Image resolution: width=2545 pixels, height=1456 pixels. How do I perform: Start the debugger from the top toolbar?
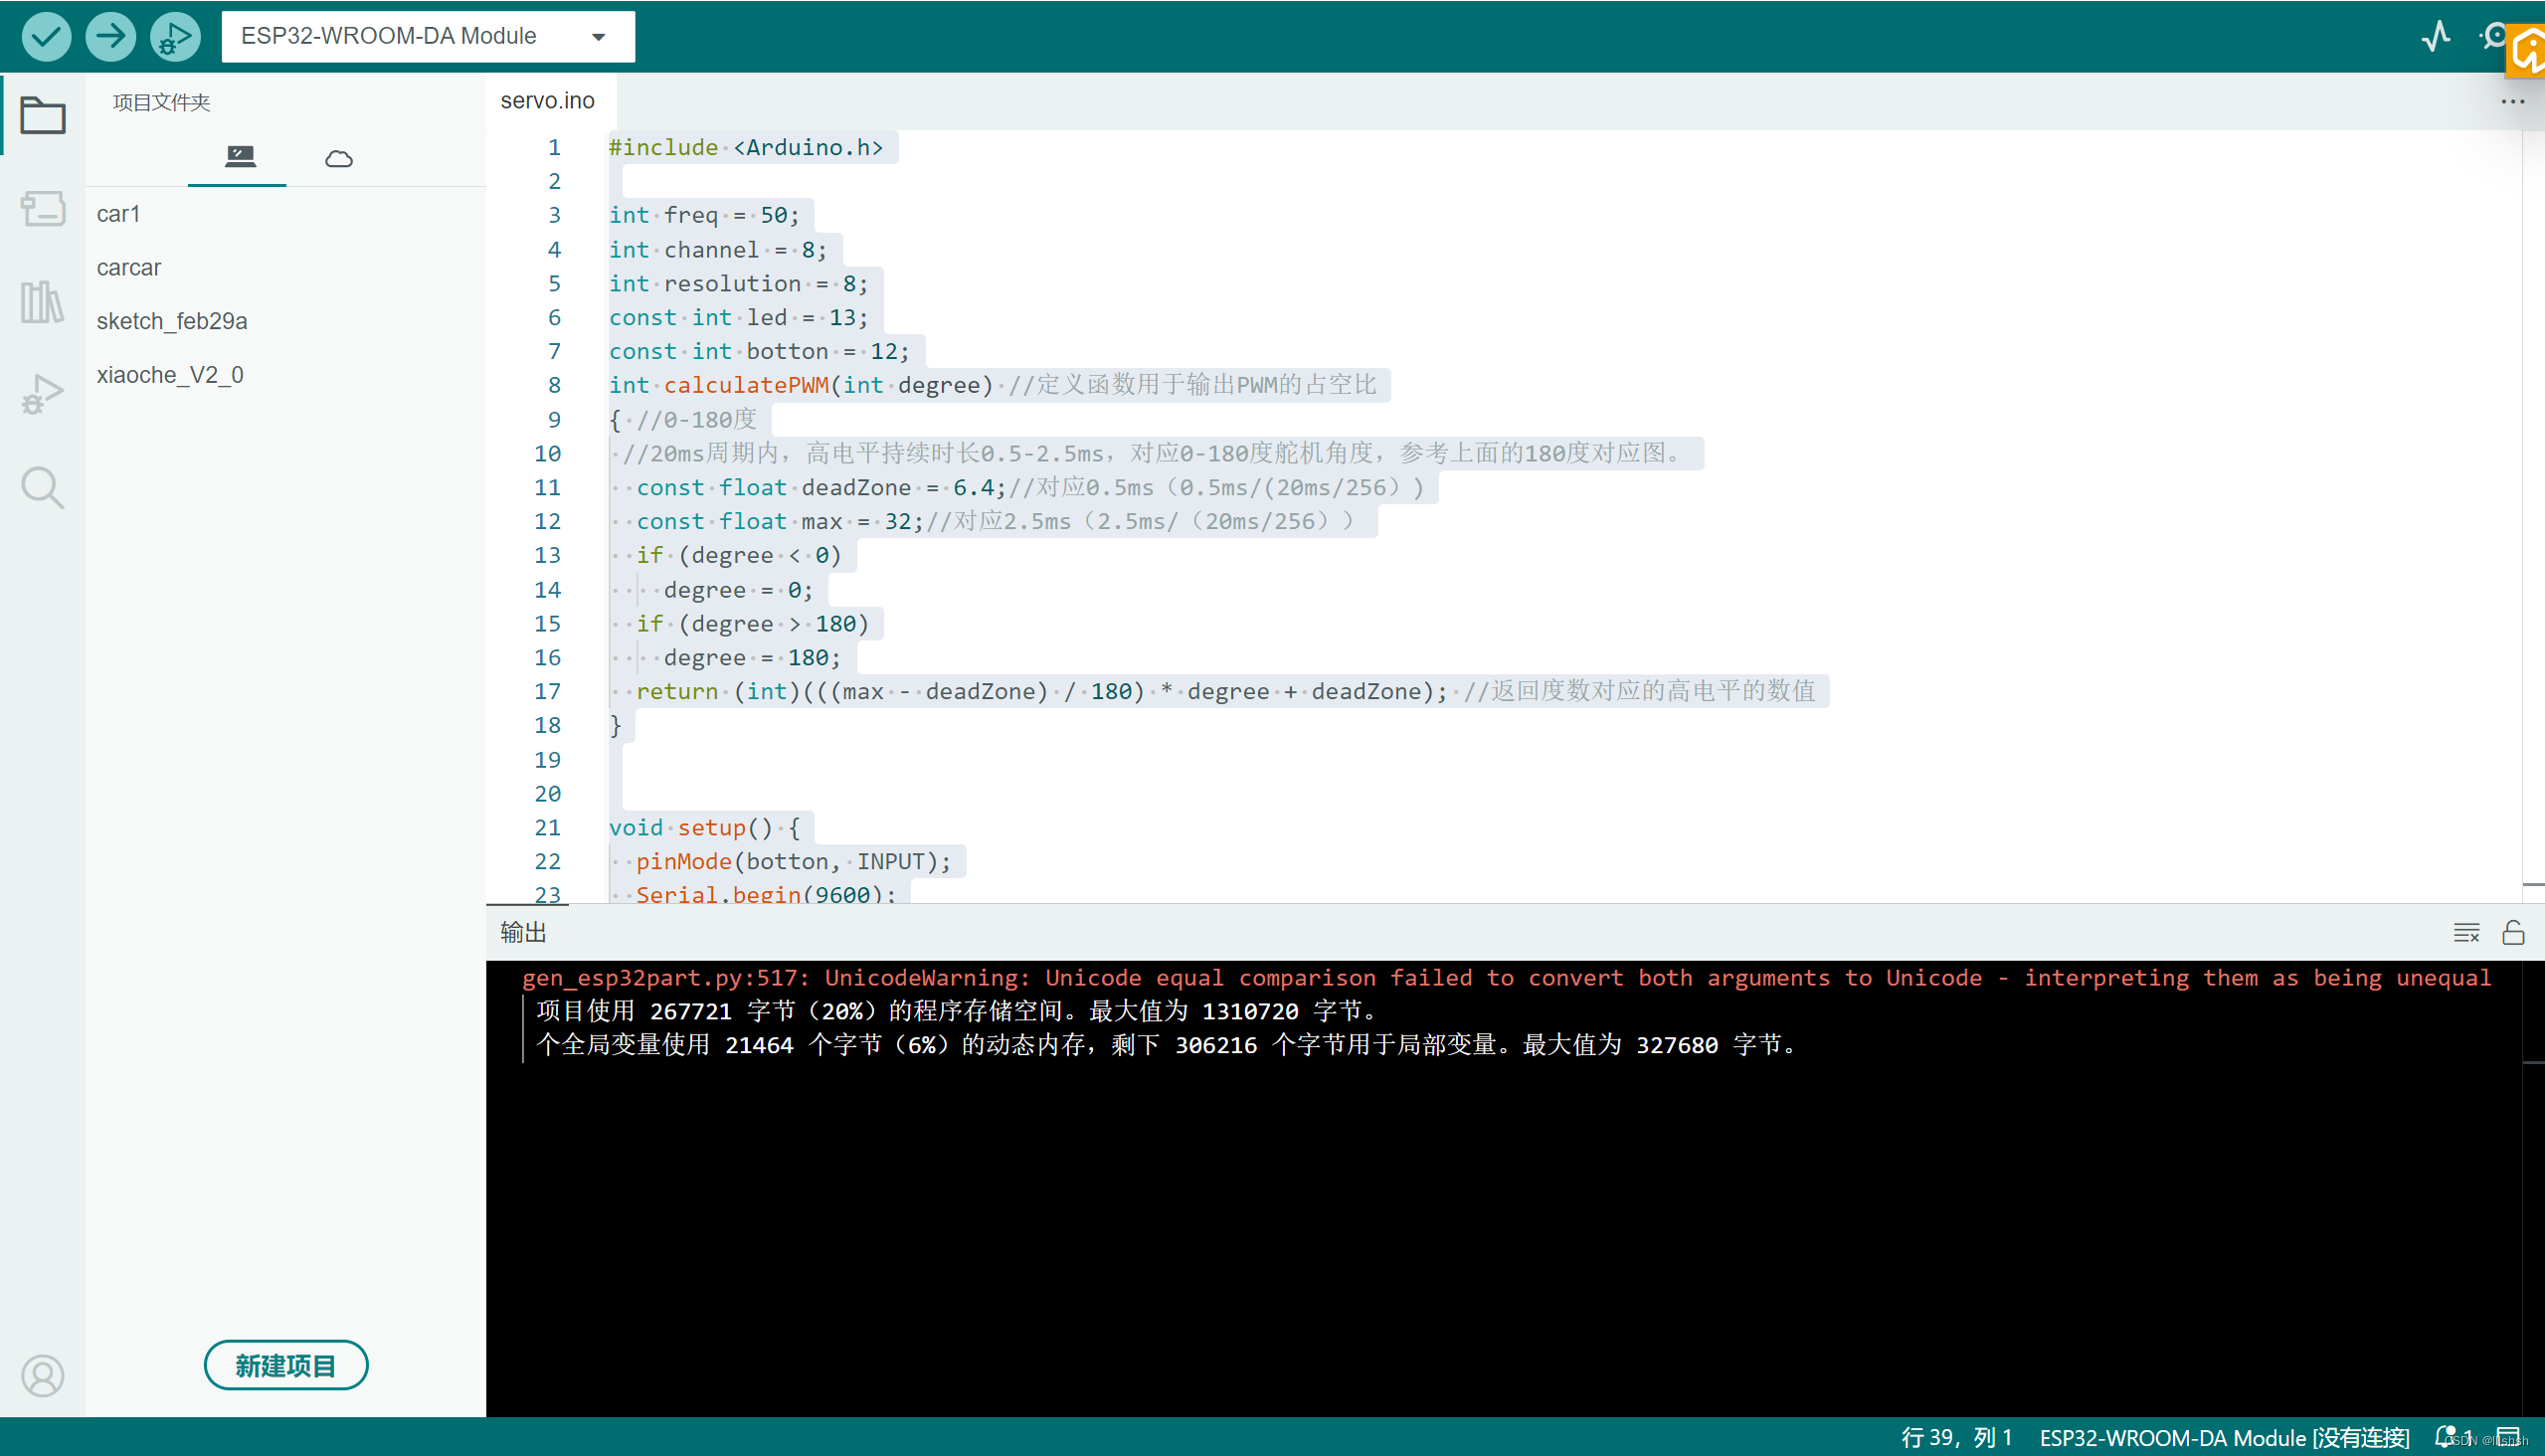175,37
